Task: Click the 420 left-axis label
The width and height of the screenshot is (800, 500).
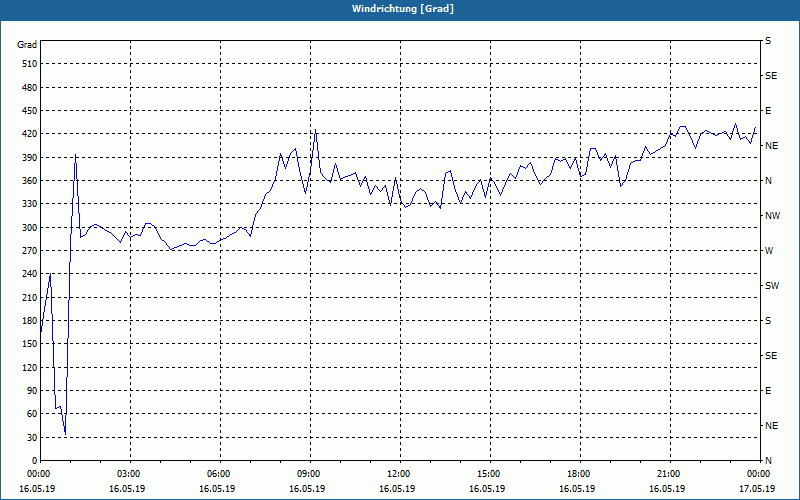Action: 30,134
